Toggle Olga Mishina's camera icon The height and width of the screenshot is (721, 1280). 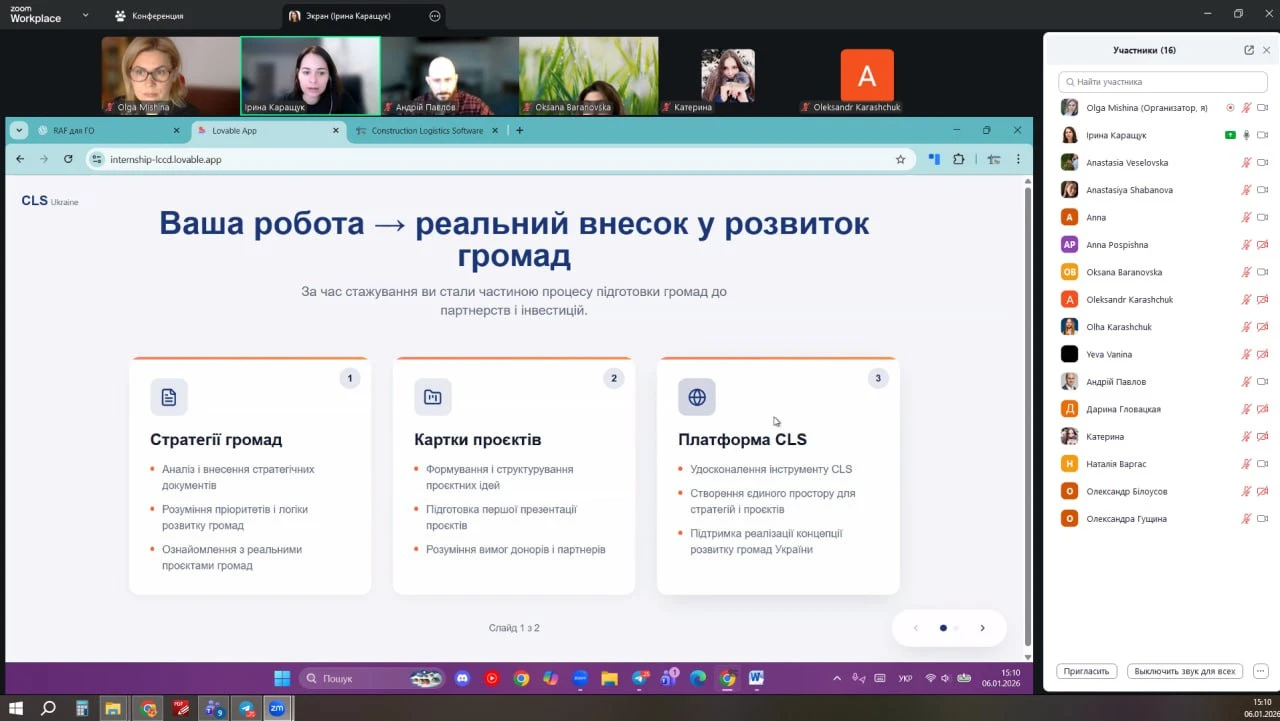(1262, 108)
